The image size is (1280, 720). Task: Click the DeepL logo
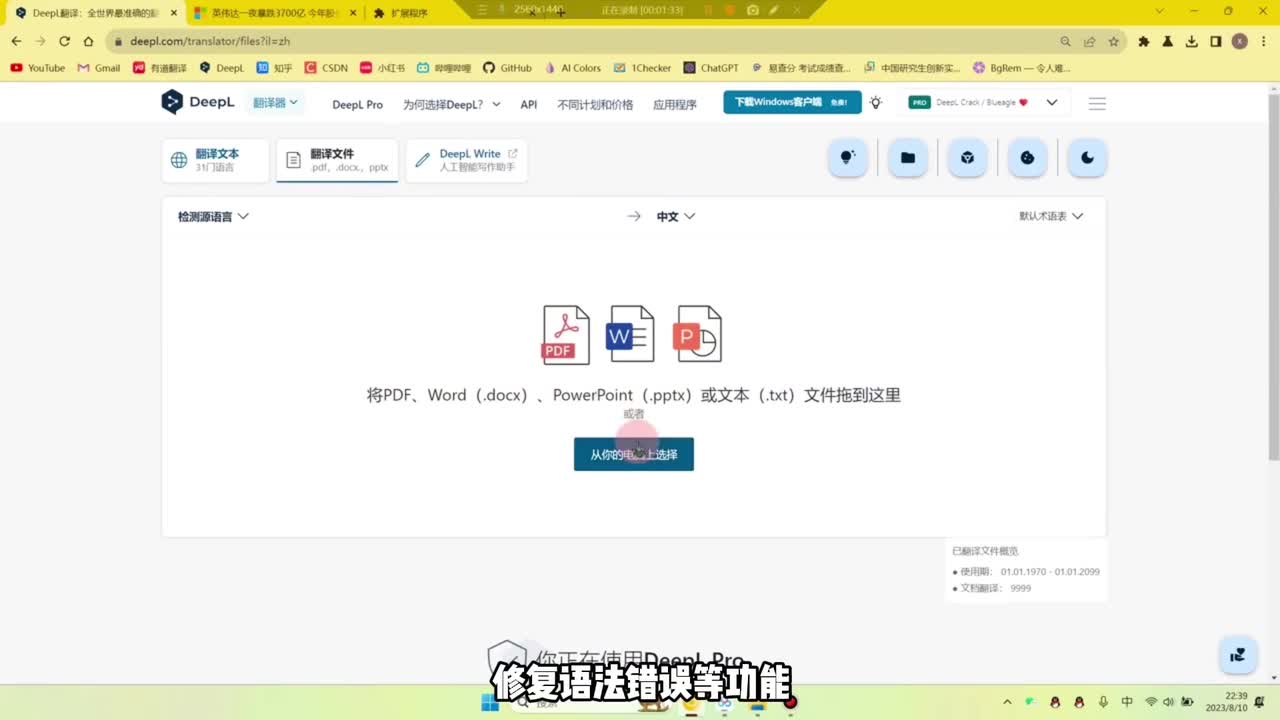[198, 103]
